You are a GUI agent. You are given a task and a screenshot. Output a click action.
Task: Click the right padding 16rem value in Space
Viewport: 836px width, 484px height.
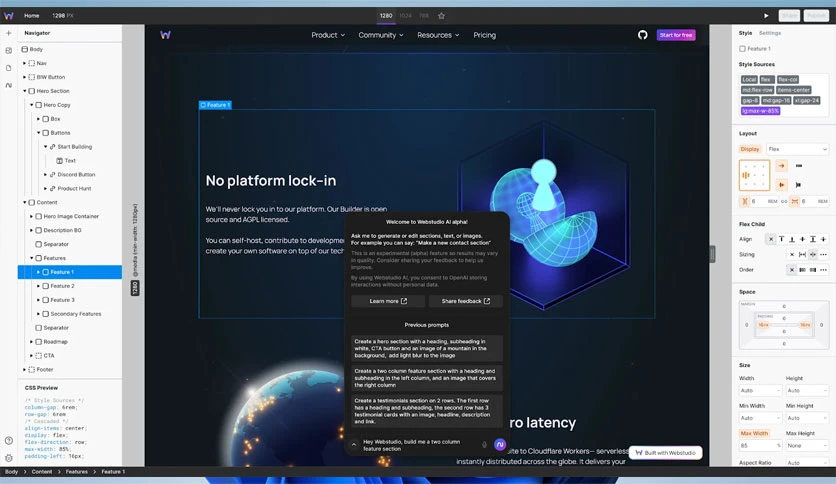coord(805,325)
